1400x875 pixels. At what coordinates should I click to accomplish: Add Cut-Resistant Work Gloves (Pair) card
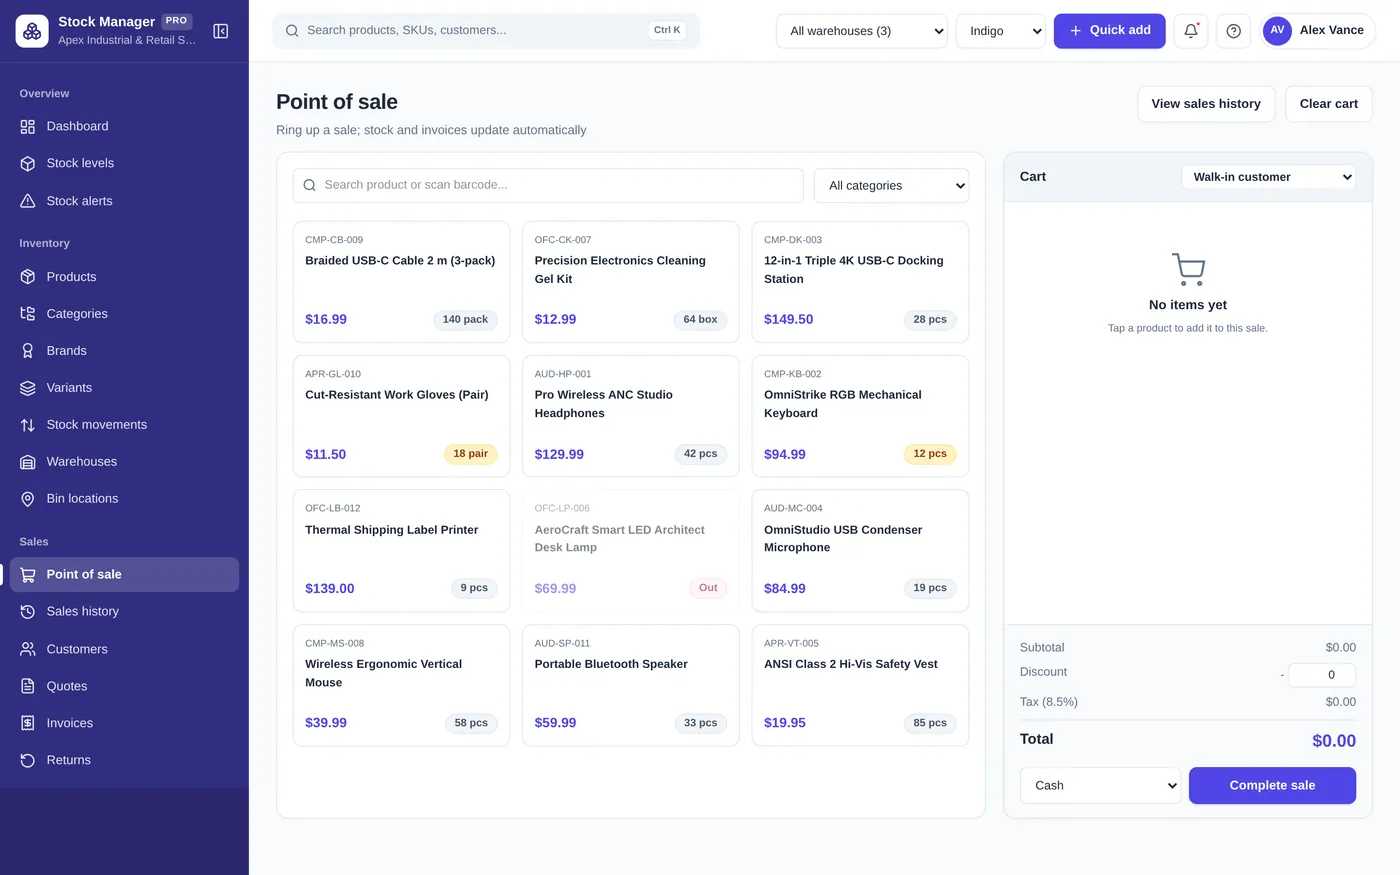tap(401, 416)
